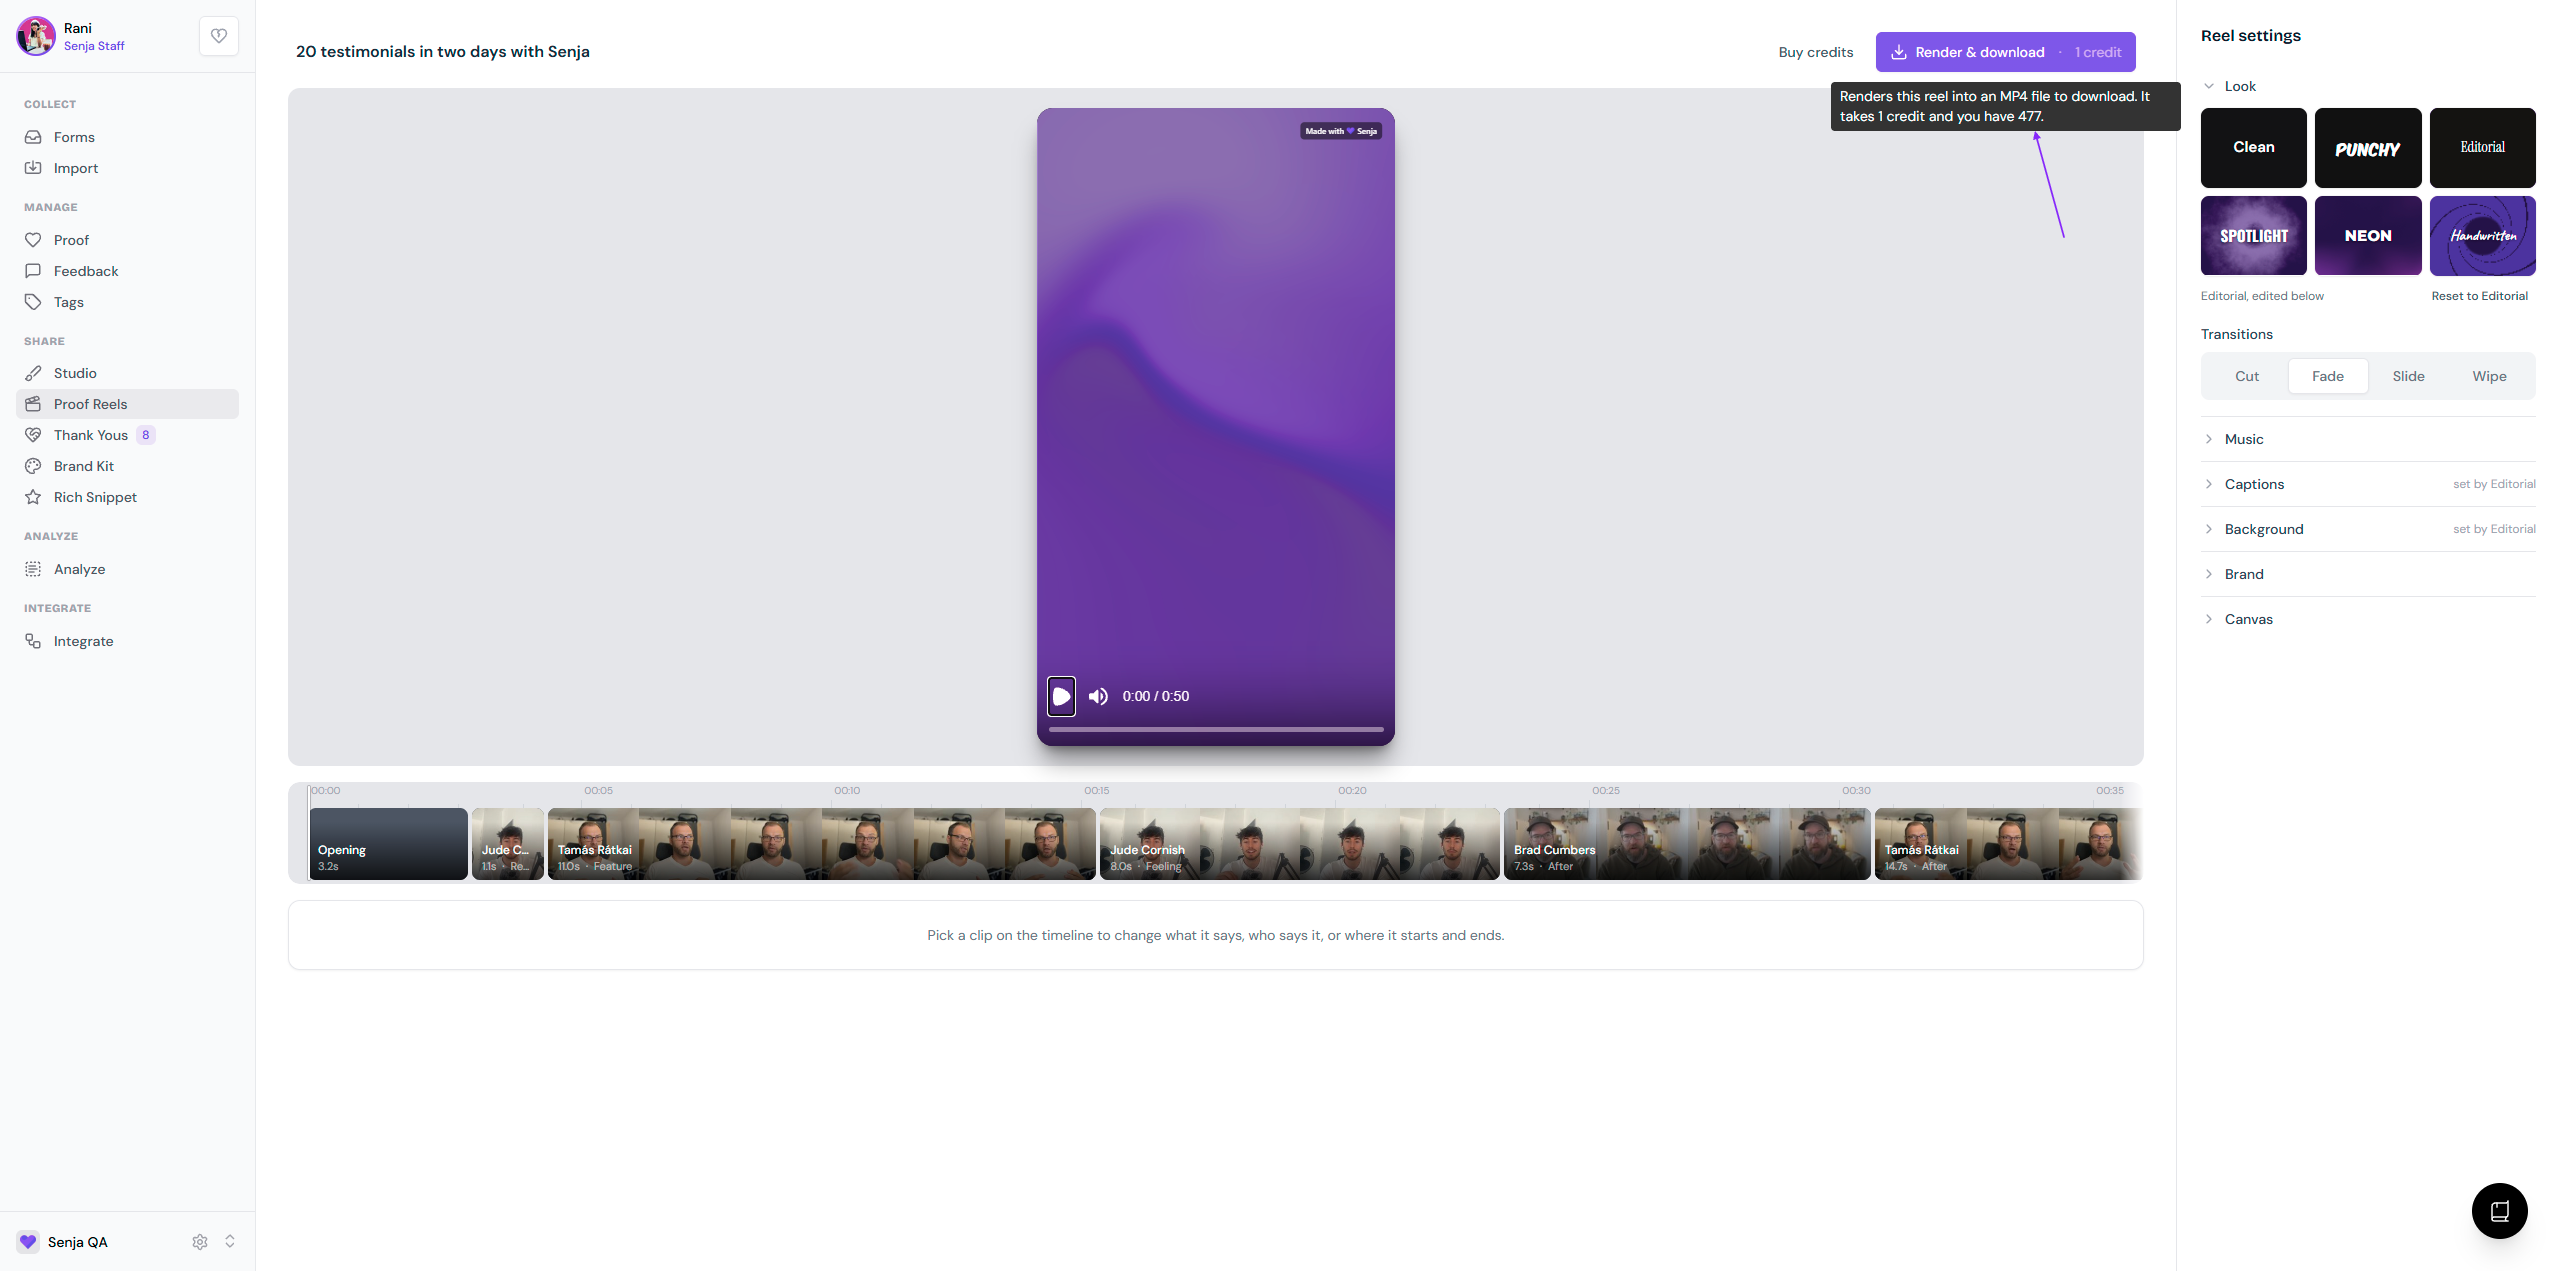The image size is (2560, 1271).
Task: Open Rich Snippet star item
Action: click(127, 497)
